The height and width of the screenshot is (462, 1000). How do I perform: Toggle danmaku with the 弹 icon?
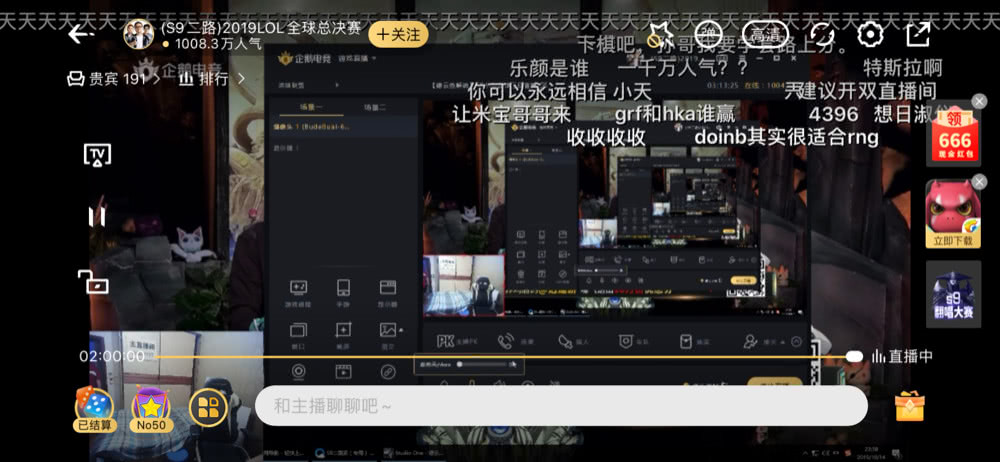pyautogui.click(x=707, y=34)
